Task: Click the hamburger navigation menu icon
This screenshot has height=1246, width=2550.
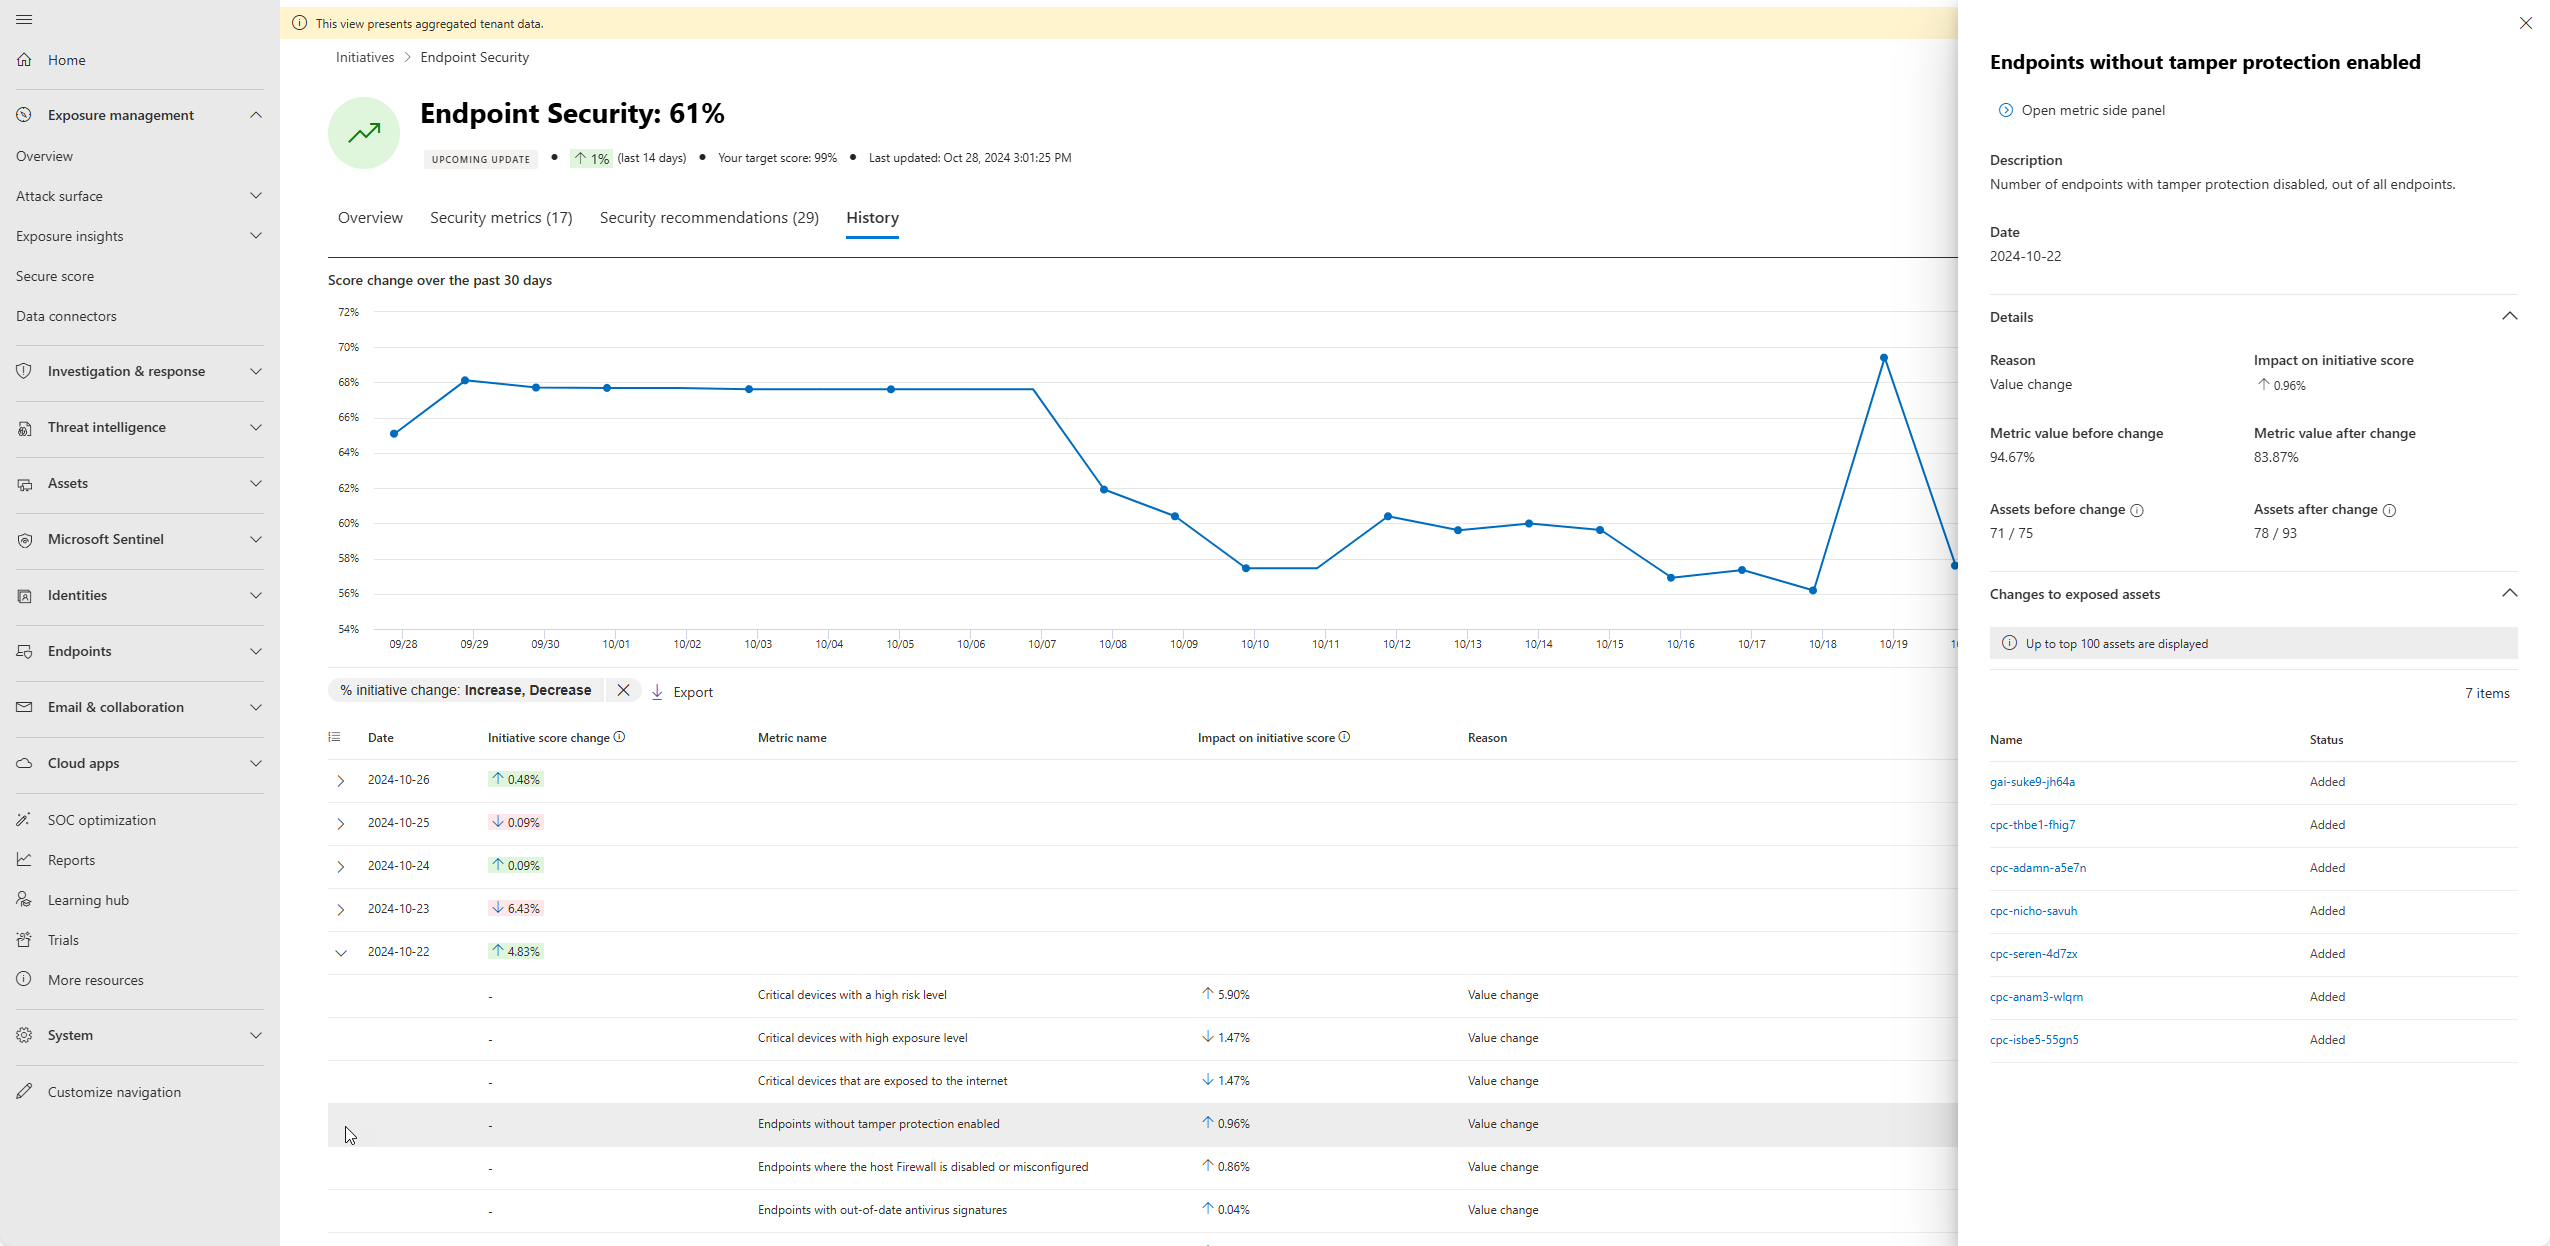Action: click(x=24, y=20)
